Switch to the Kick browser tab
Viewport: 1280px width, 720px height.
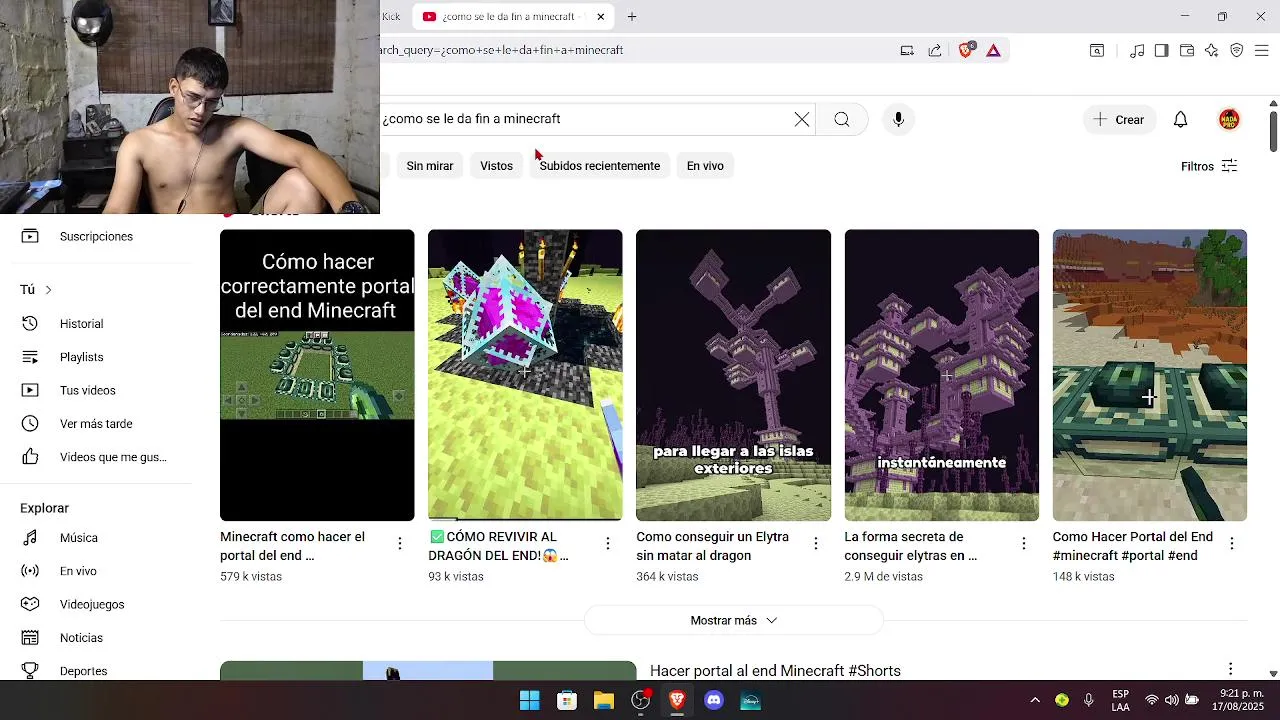coord(392,17)
